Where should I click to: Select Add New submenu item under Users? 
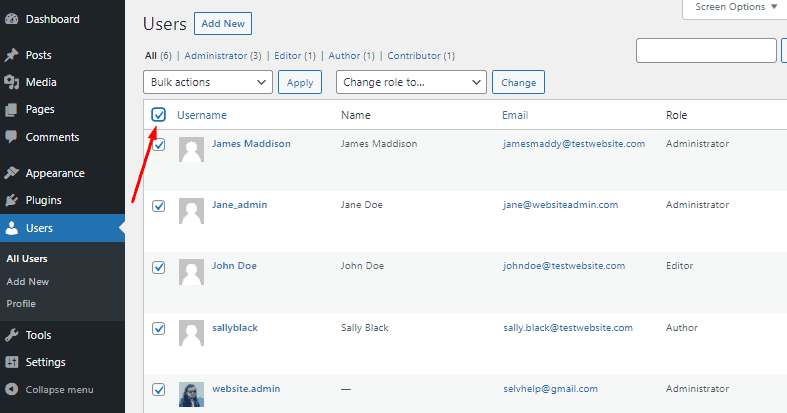pyautogui.click(x=28, y=282)
